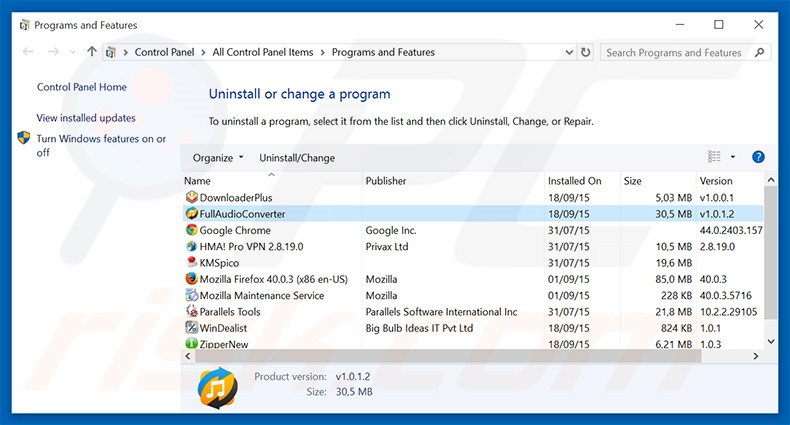The height and width of the screenshot is (425, 790).
Task: Click the Google Chrome icon in list
Action: click(191, 230)
